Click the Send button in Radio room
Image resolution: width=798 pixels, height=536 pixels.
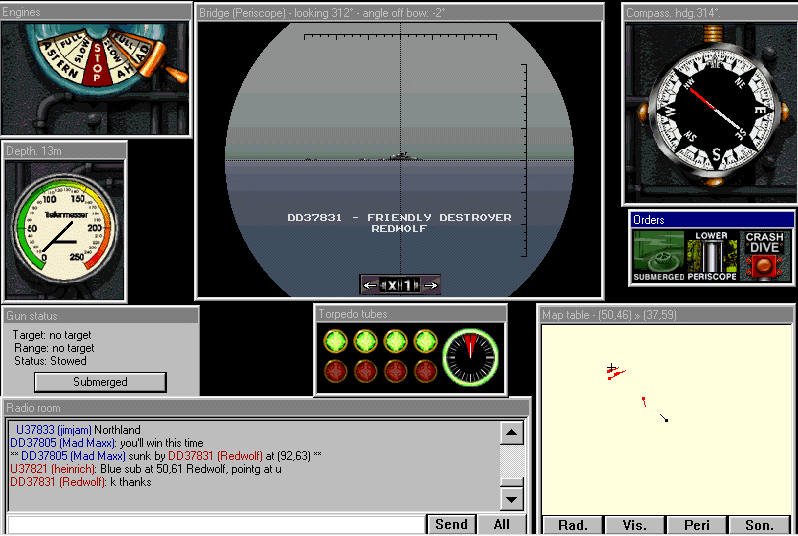[x=451, y=524]
